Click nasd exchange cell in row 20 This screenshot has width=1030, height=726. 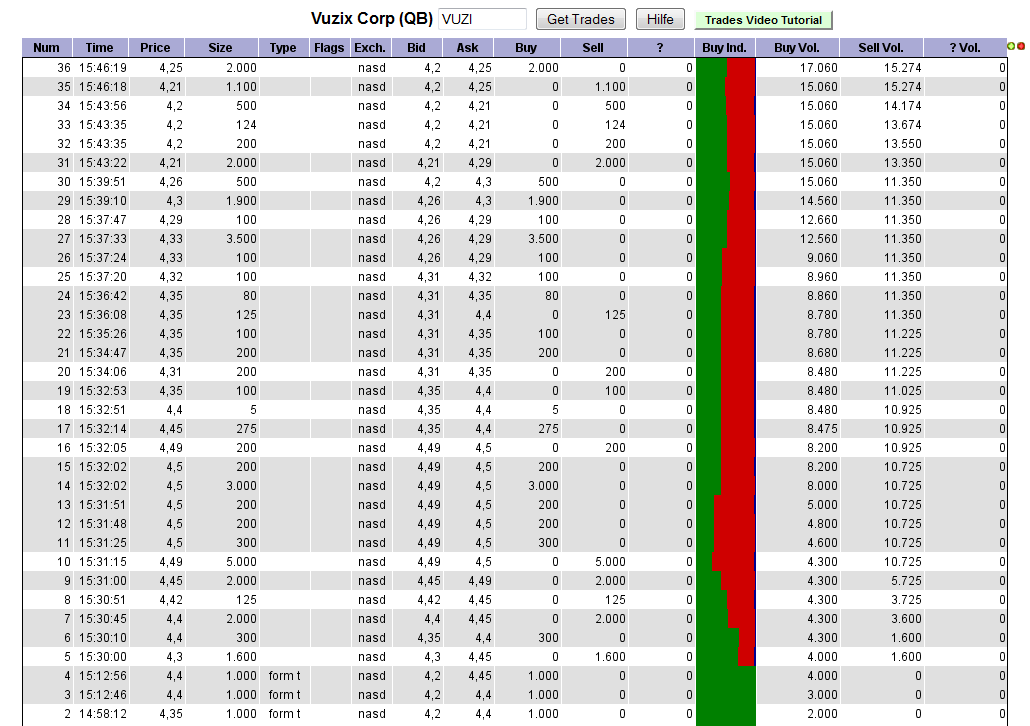pyautogui.click(x=372, y=373)
